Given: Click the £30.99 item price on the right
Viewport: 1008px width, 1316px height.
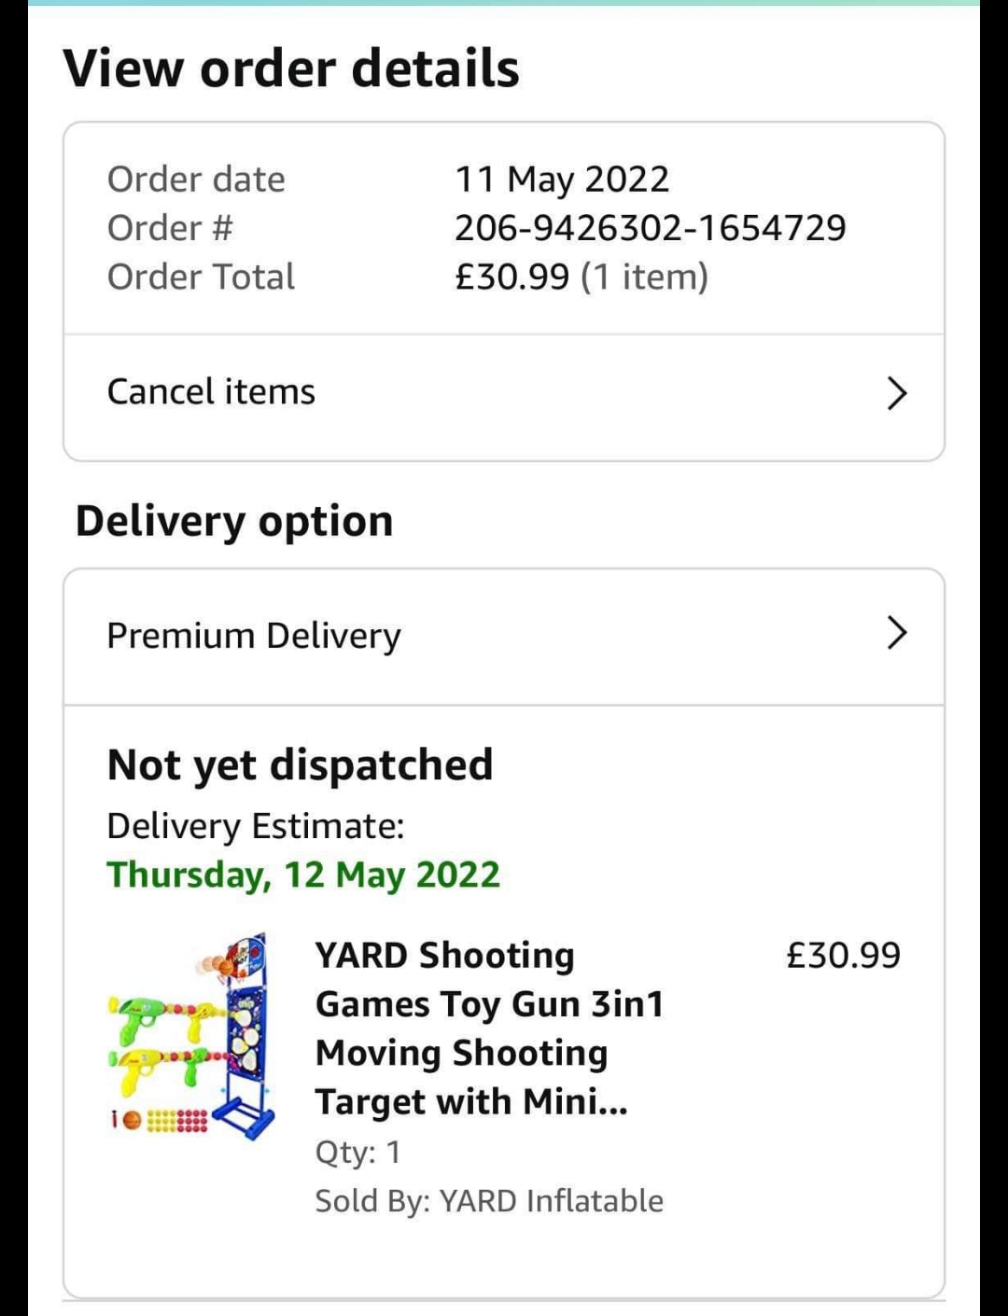Looking at the screenshot, I should (x=843, y=955).
